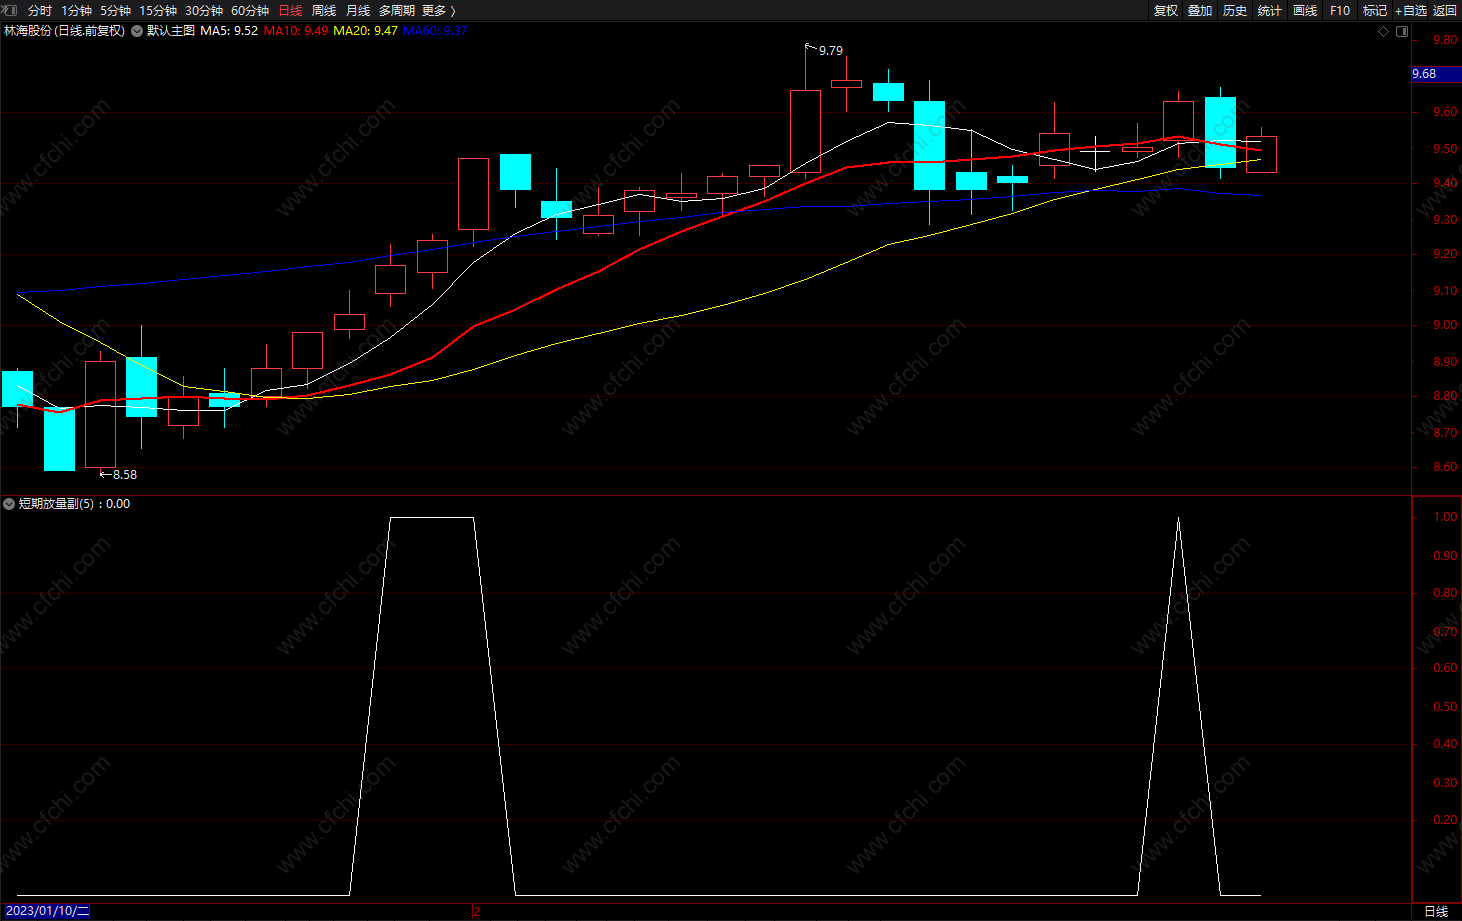Open F10 company info

tap(1340, 11)
